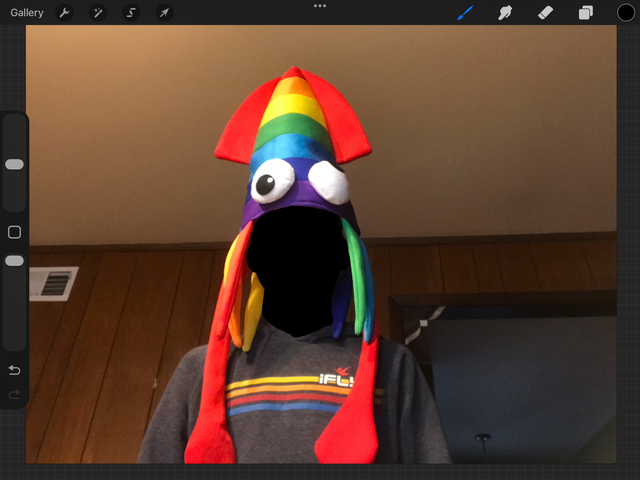Tap the three dots at top center
Screen dimensions: 640x480
320,6
